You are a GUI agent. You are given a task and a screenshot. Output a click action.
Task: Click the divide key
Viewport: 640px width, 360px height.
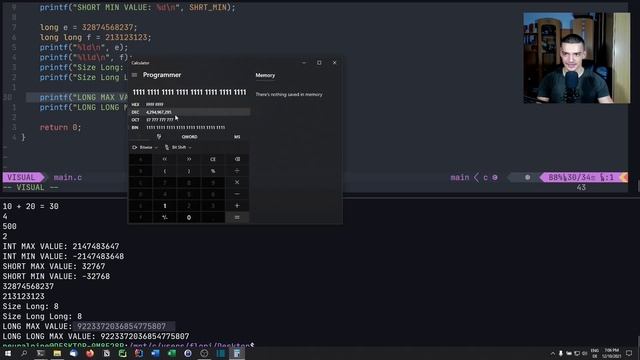coord(237,171)
